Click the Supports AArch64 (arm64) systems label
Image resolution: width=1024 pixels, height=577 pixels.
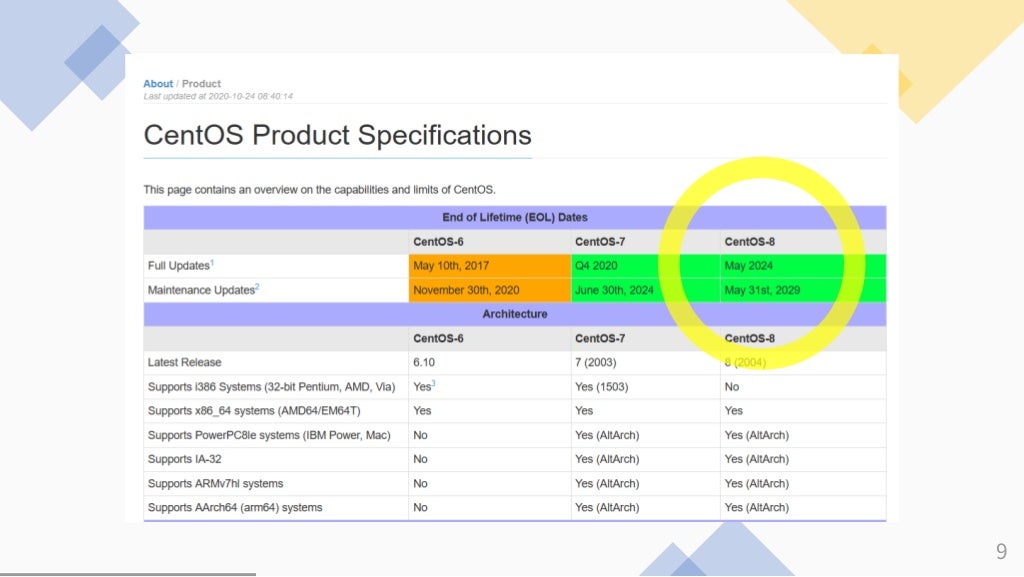235,508
